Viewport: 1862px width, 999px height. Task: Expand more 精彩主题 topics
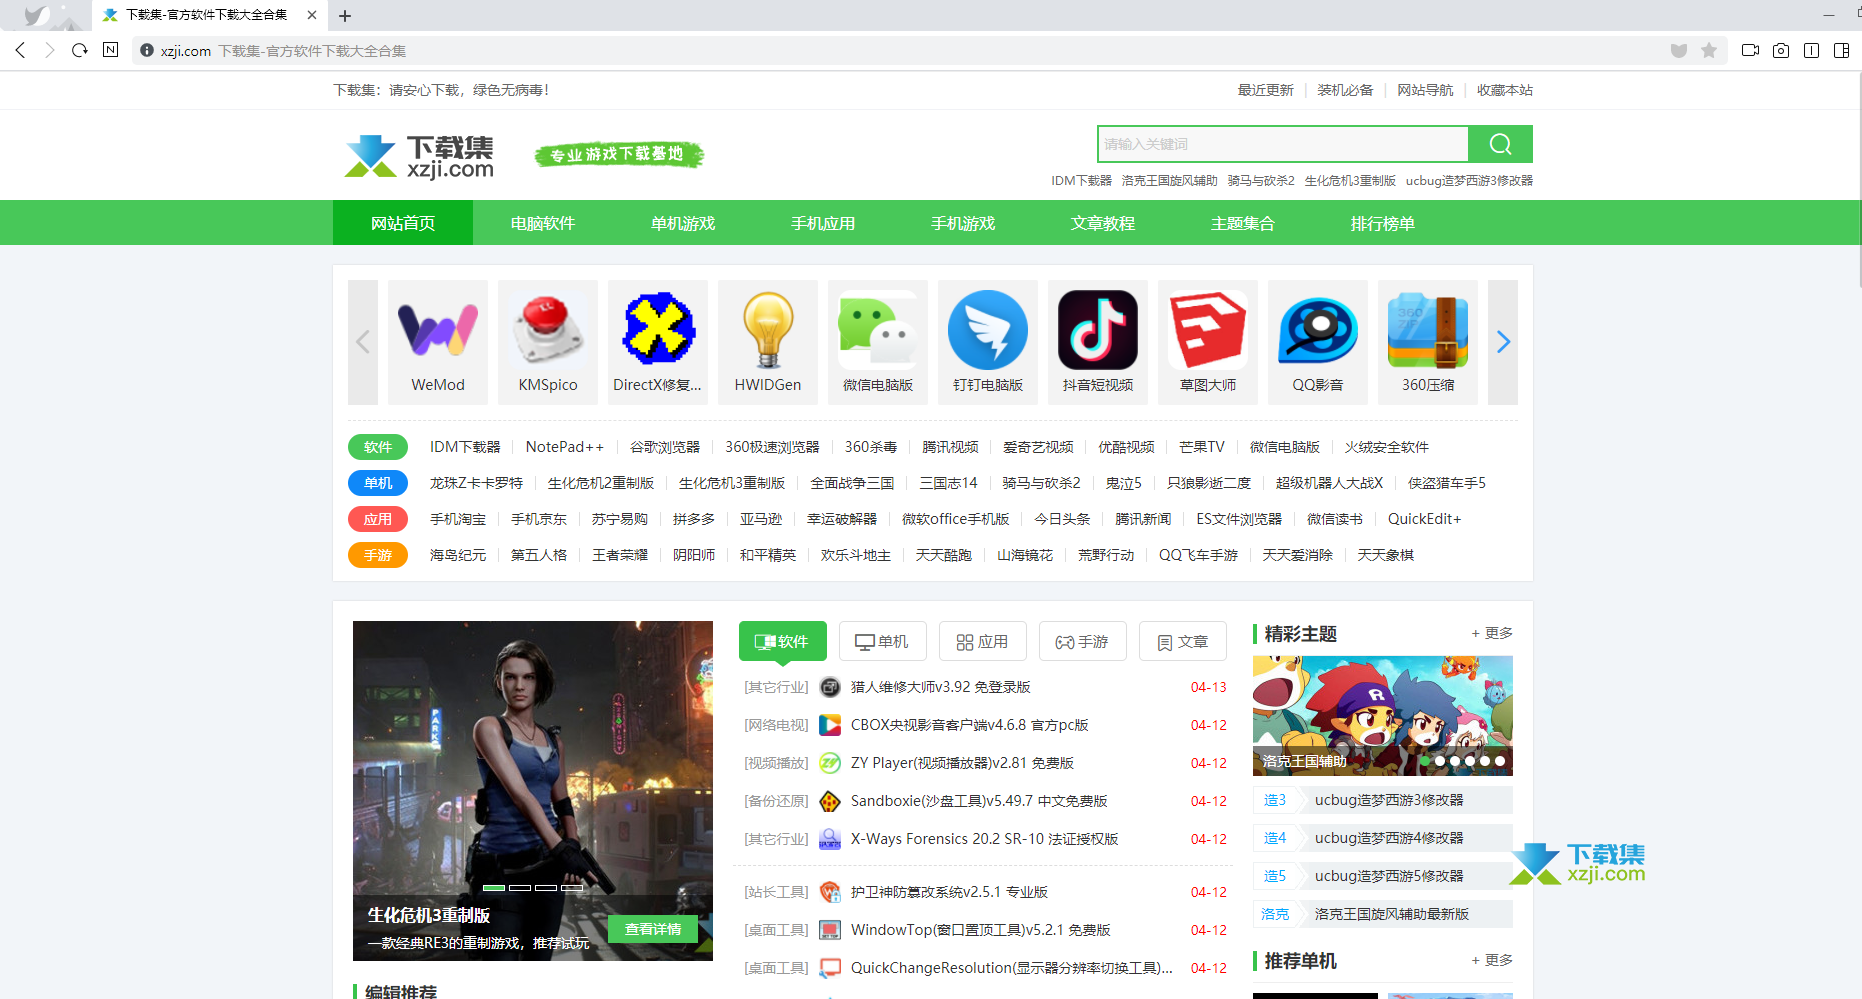(x=1492, y=633)
